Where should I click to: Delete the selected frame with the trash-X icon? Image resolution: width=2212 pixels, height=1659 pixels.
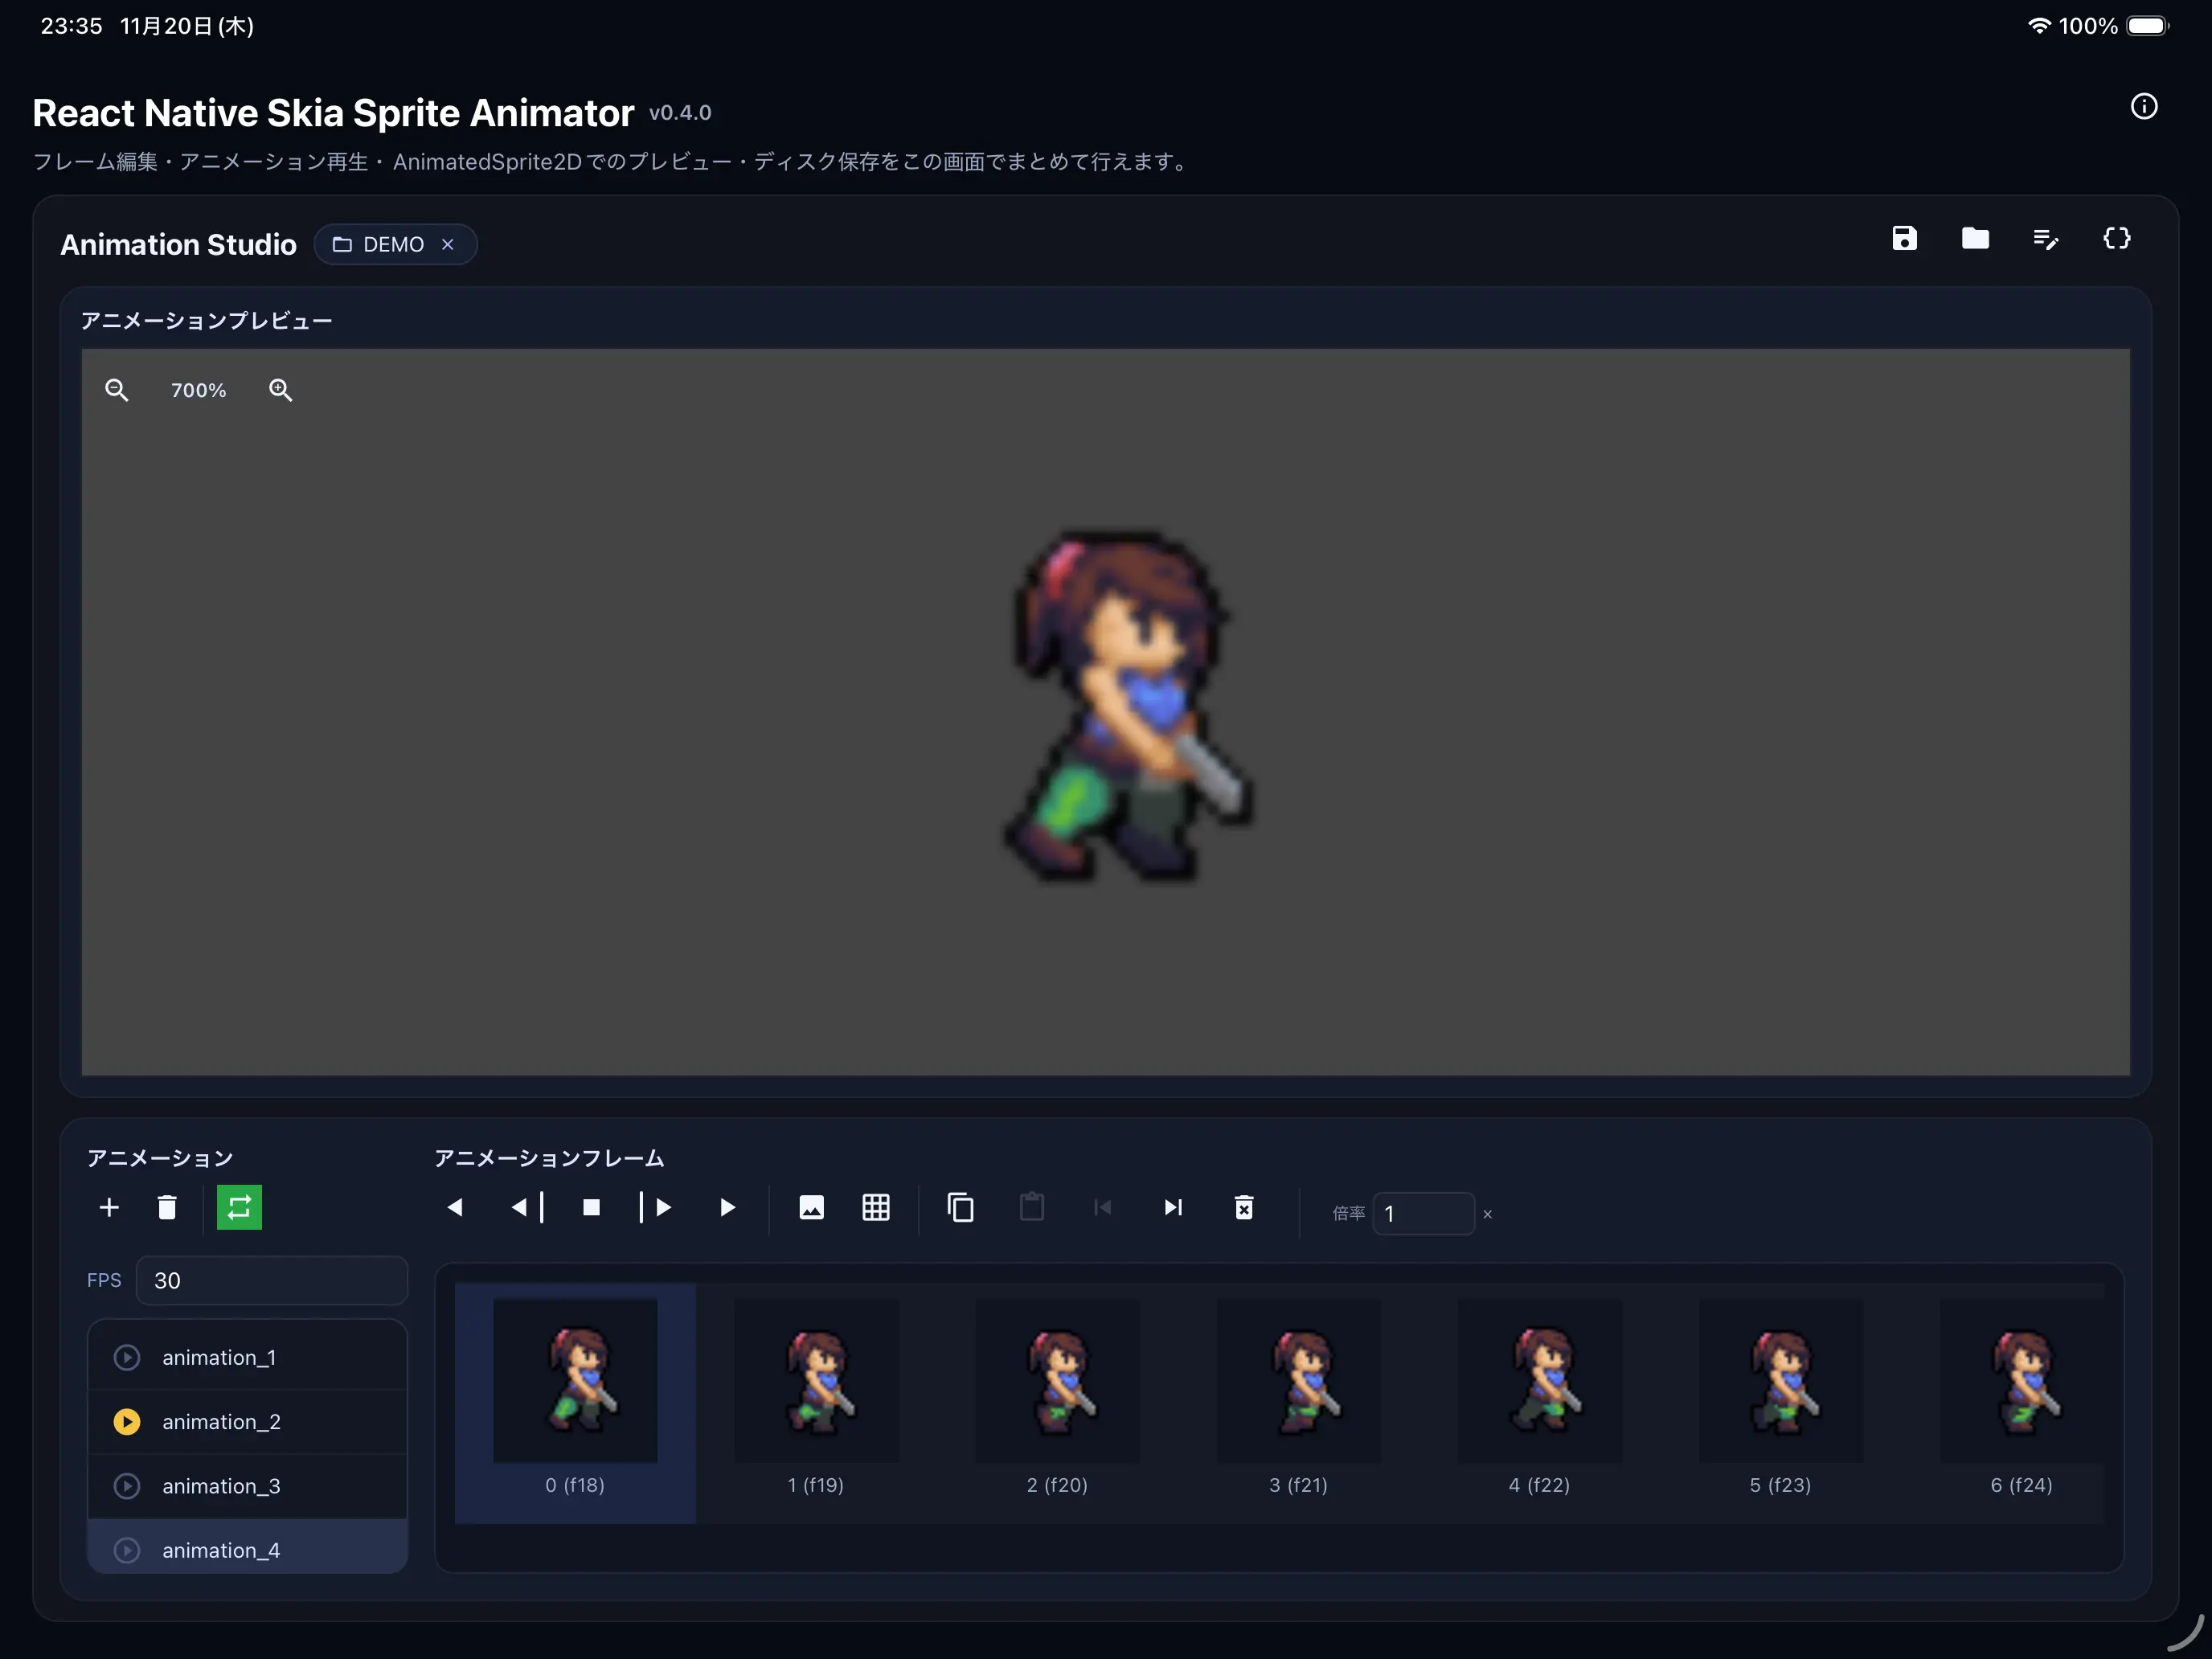(1243, 1208)
